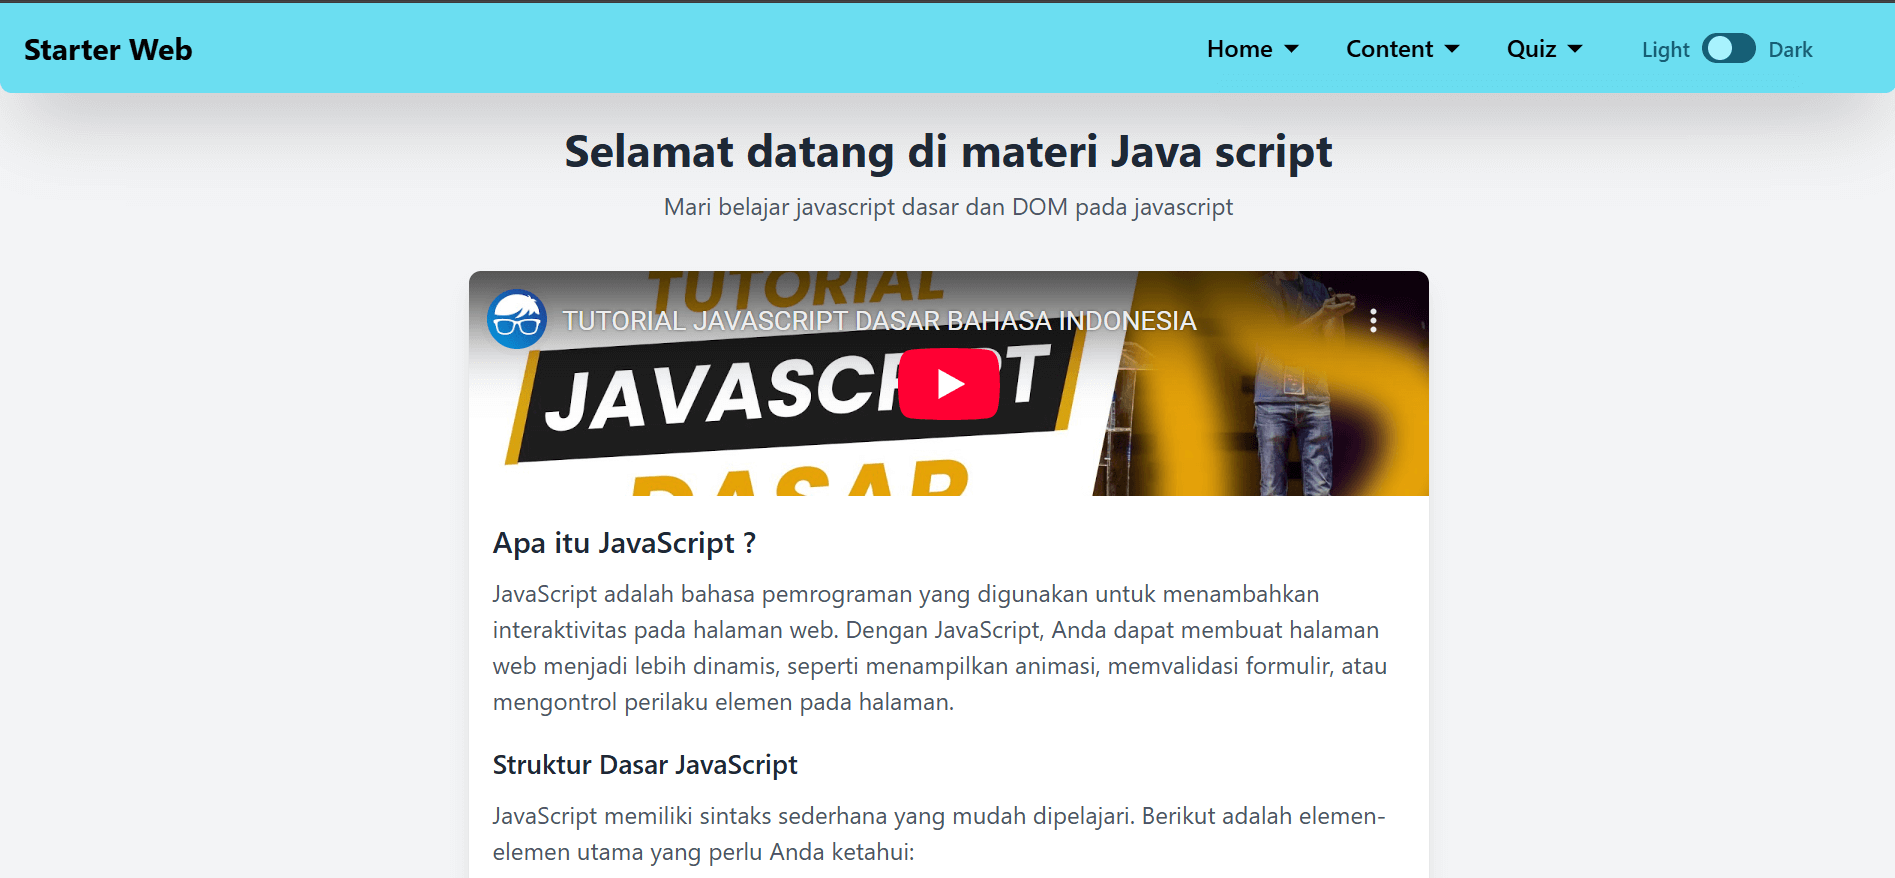
Task: Click the heading Selamat datang di materi Java script
Action: click(948, 152)
